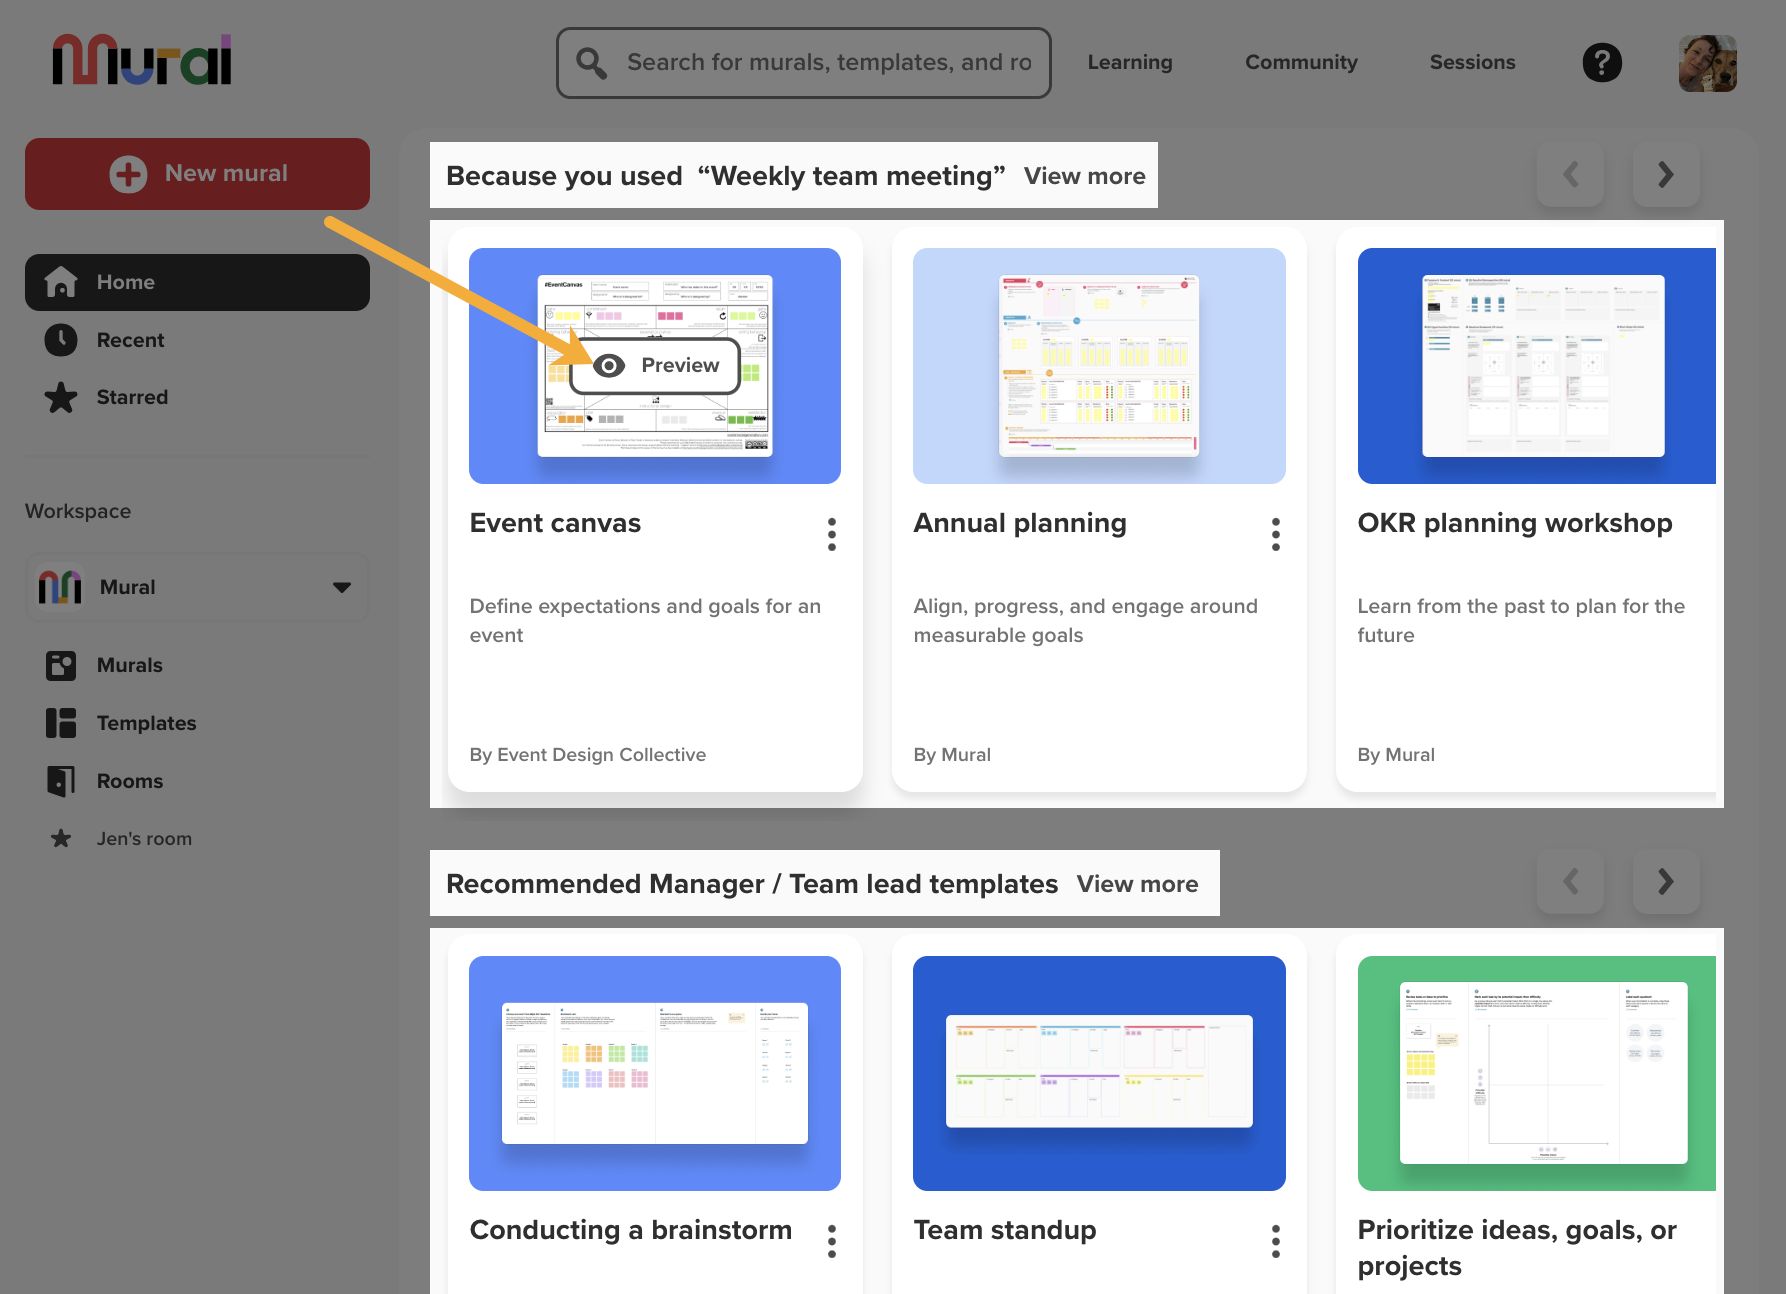The width and height of the screenshot is (1786, 1294).
Task: Go to the Learning menu item
Action: [x=1129, y=62]
